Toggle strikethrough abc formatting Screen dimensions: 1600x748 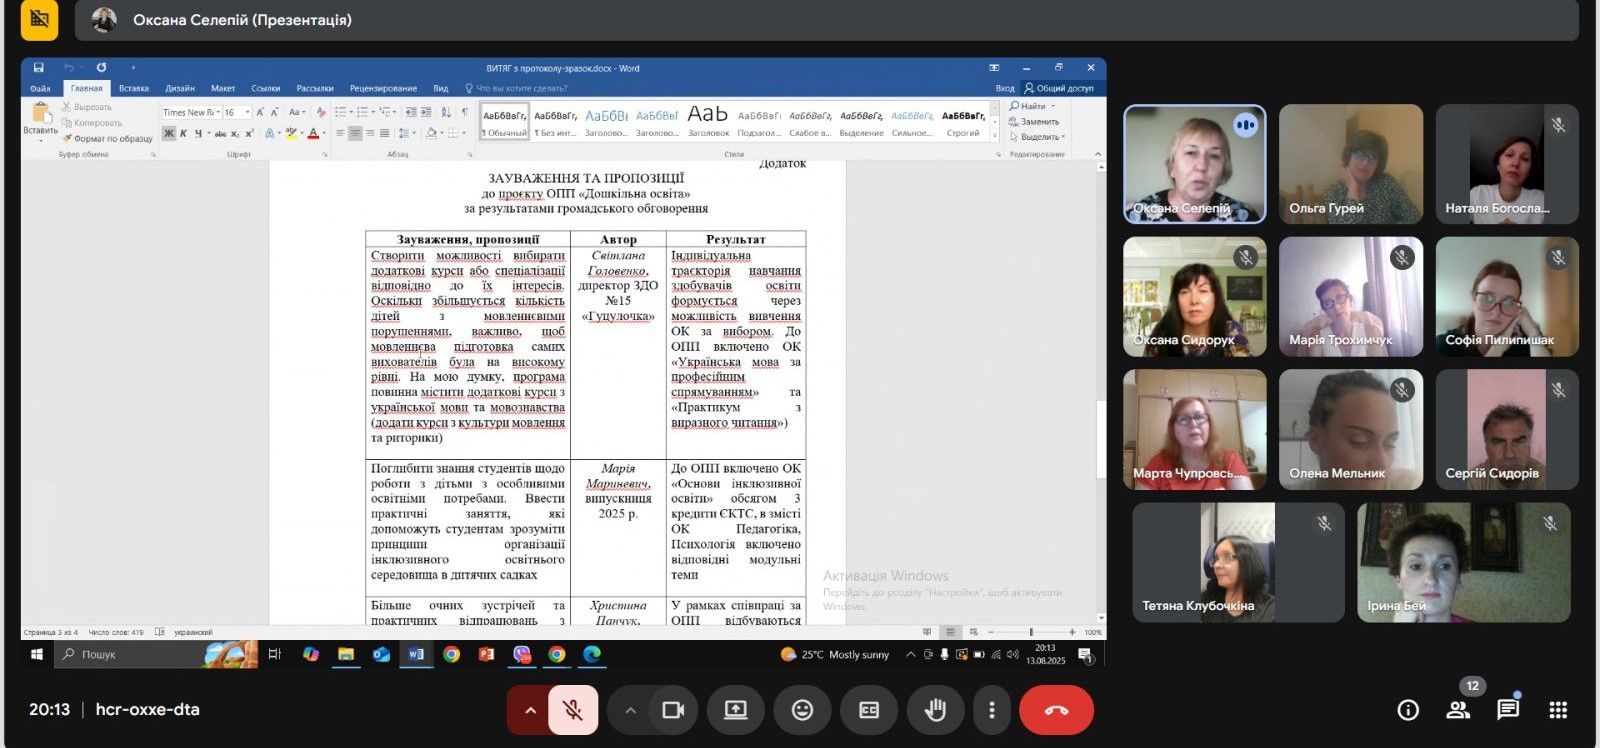pyautogui.click(x=220, y=133)
